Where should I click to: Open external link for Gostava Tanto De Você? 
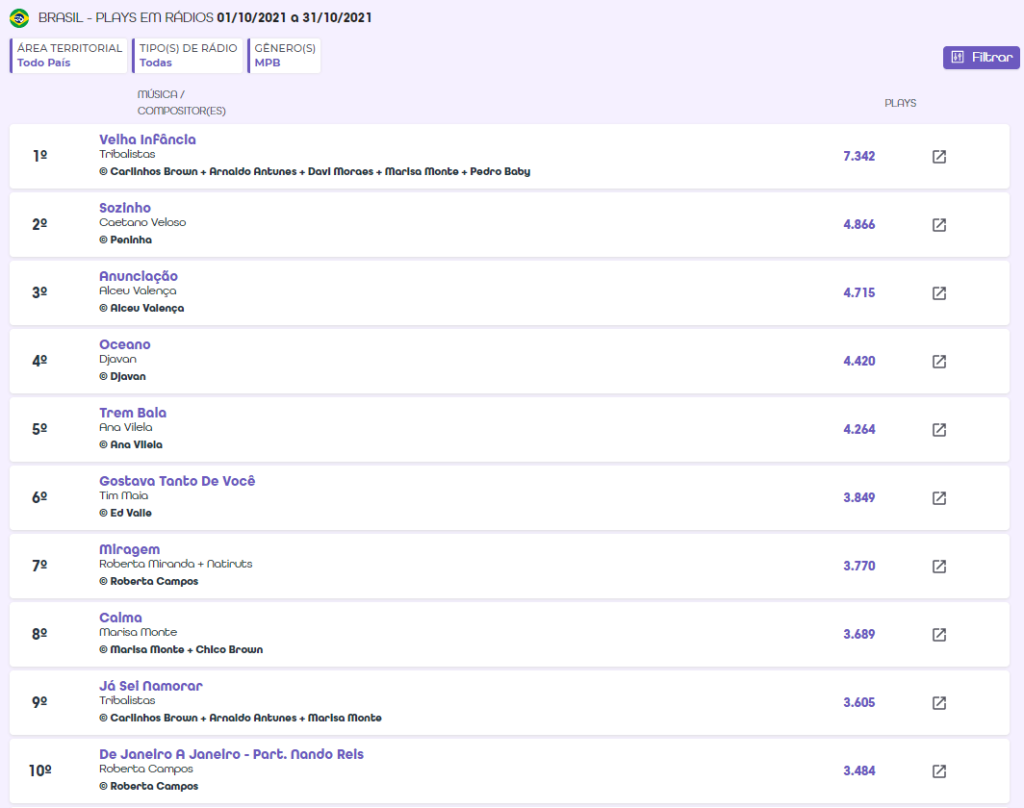point(939,498)
